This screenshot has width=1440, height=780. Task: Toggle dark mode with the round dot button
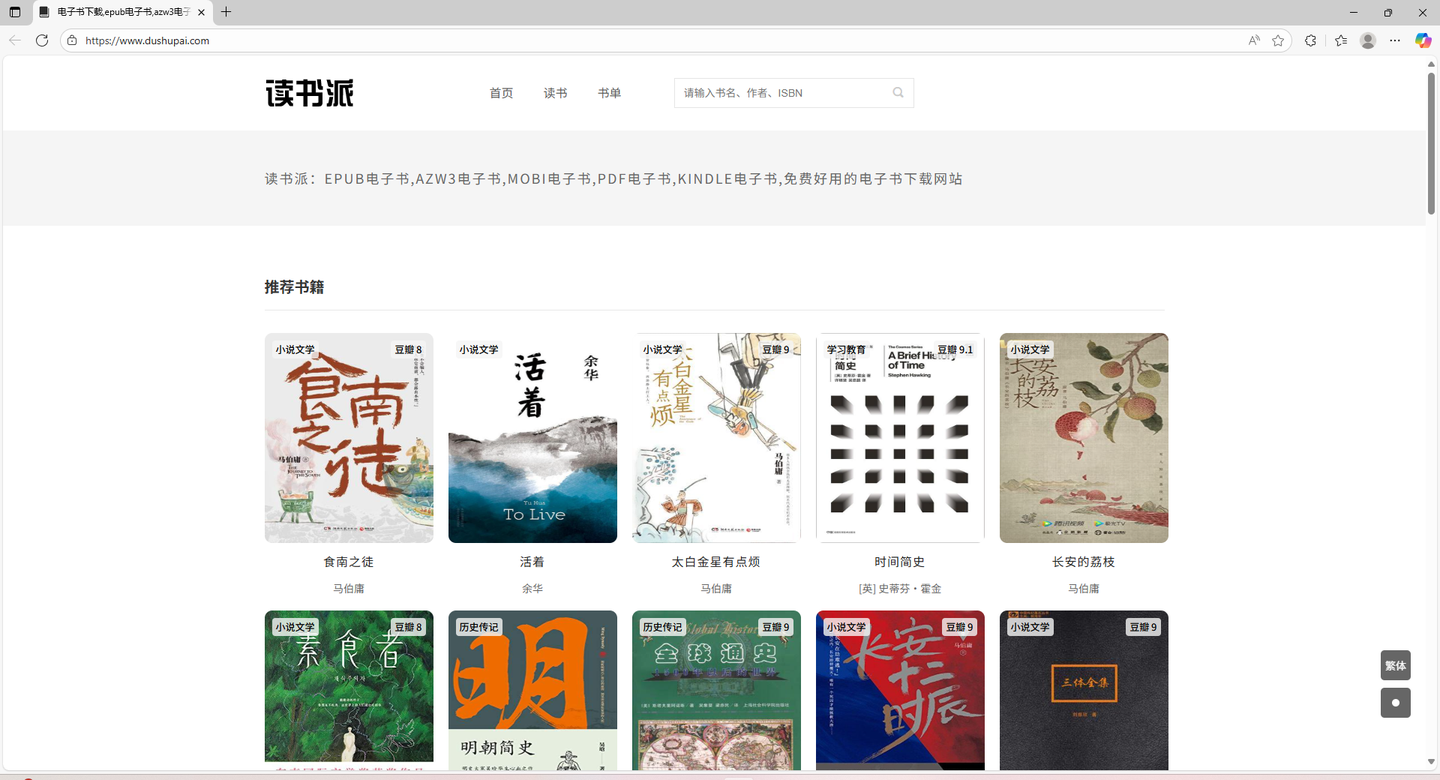(x=1395, y=703)
